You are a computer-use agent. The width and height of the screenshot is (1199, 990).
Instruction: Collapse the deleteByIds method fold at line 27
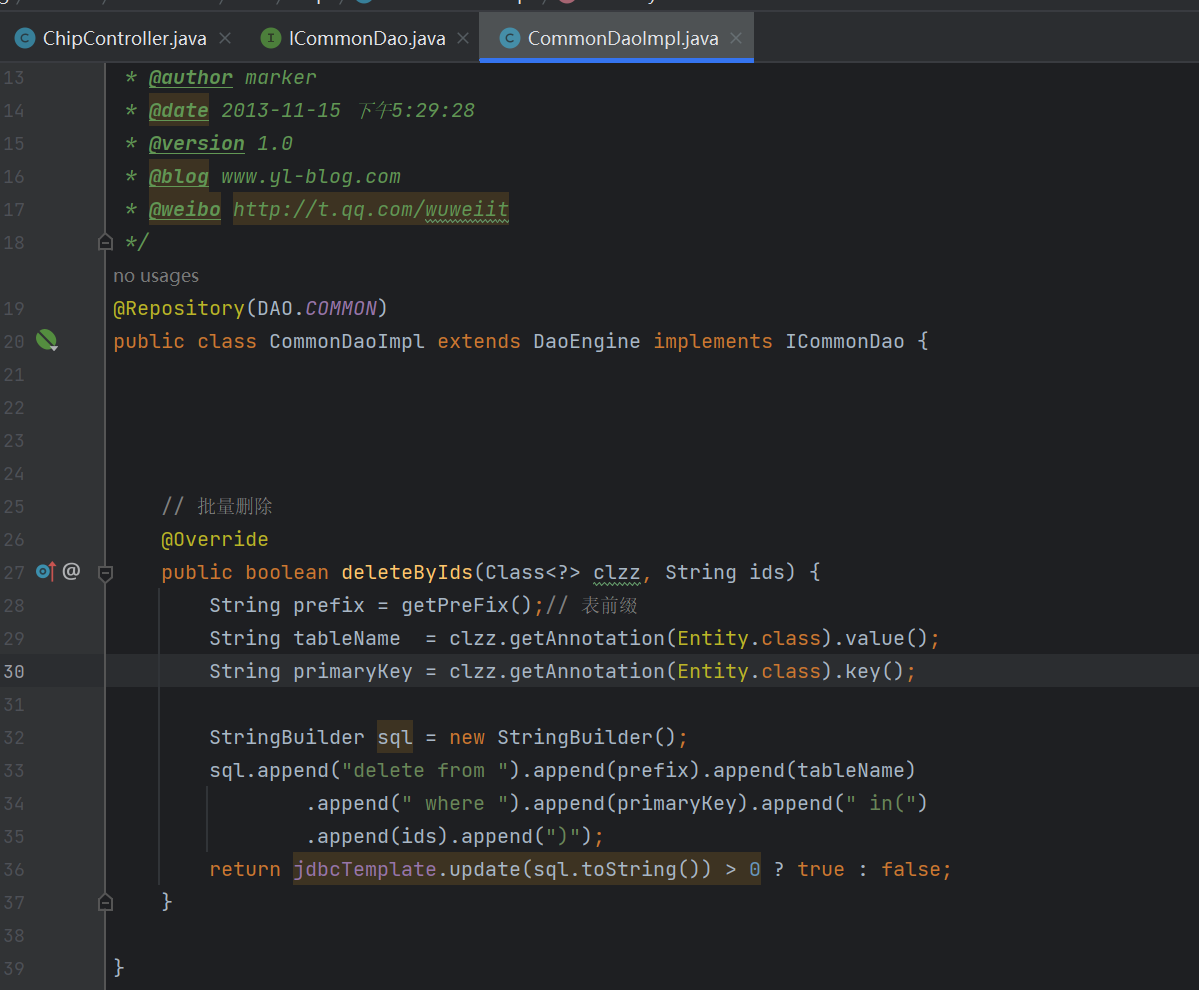pos(106,573)
